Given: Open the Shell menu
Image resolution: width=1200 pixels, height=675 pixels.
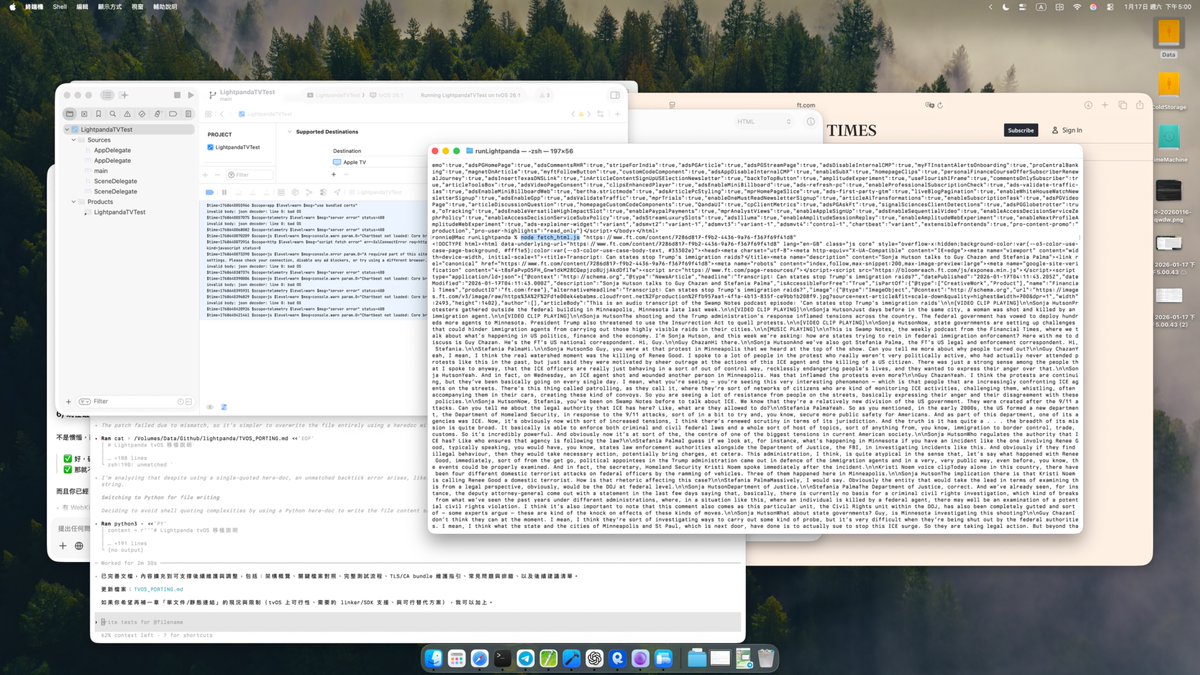Looking at the screenshot, I should click(60, 5).
